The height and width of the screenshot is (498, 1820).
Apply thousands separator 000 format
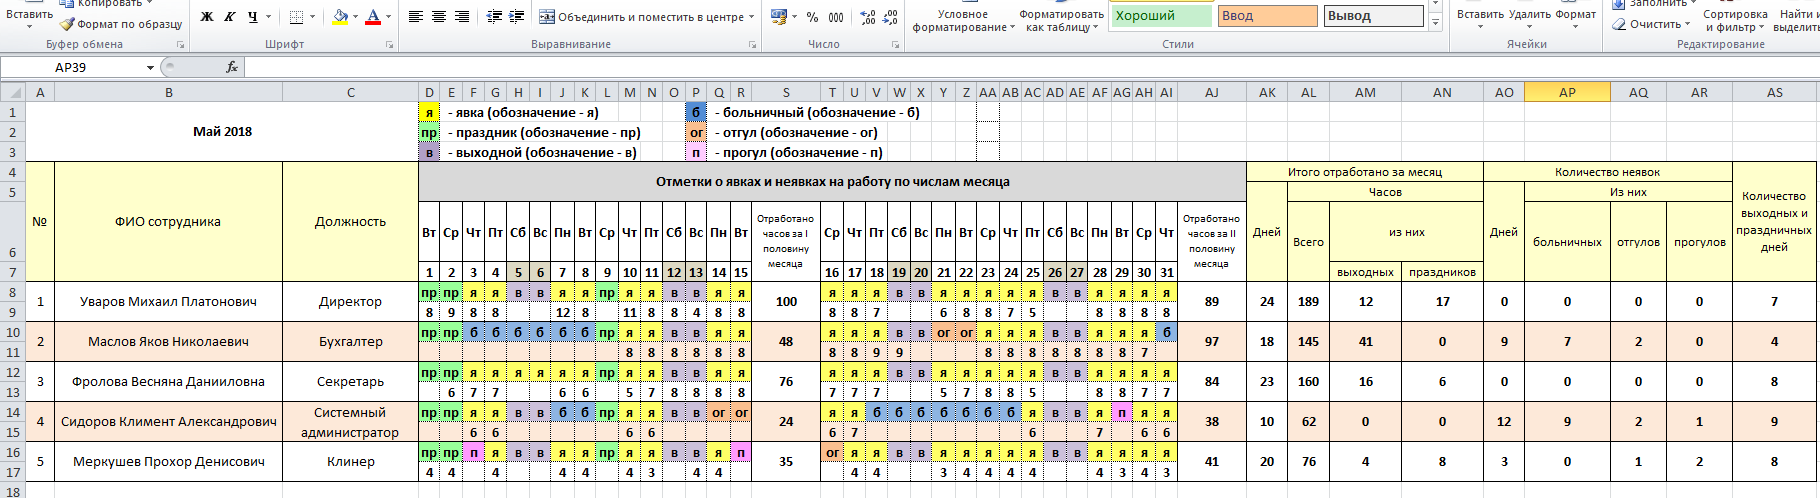[x=836, y=17]
